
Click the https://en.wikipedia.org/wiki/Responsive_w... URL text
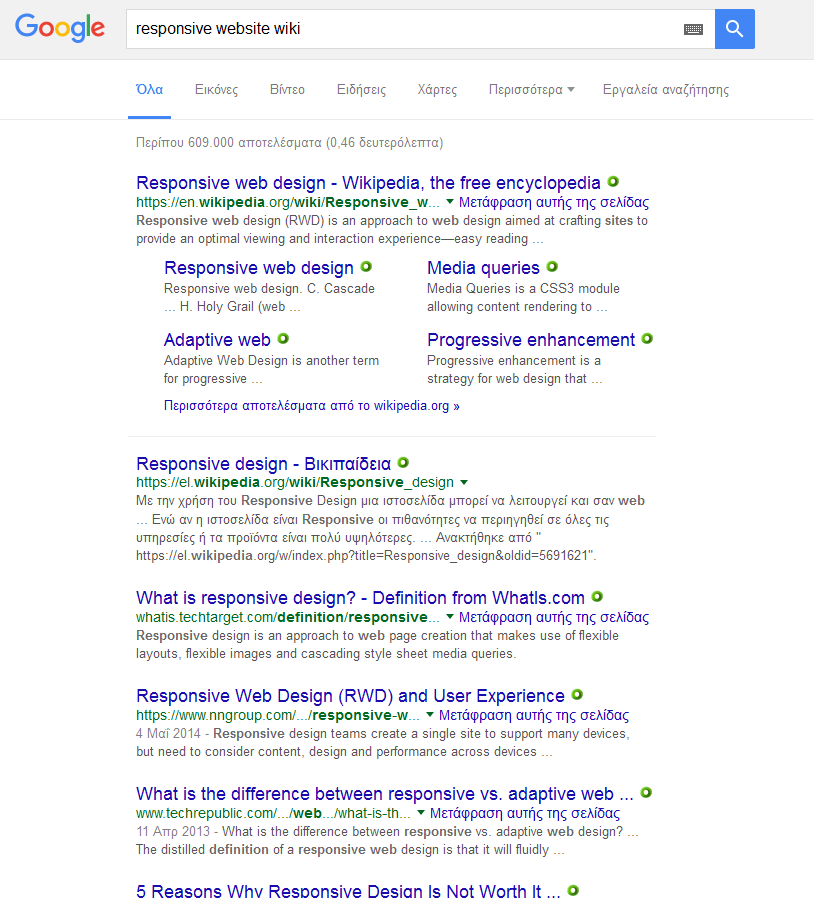tap(288, 202)
